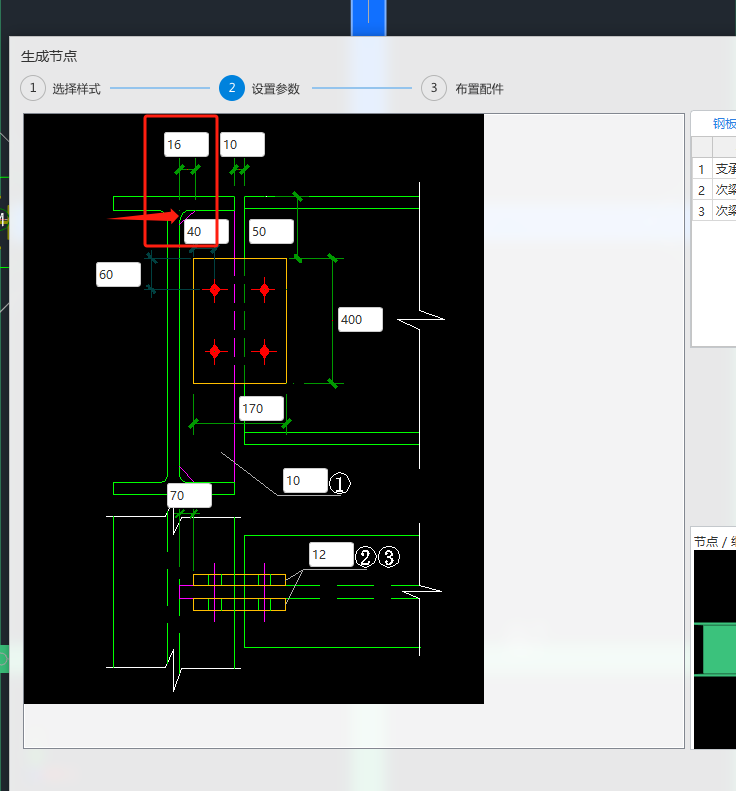
Task: Select table row 3 in the plate list
Action: click(x=724, y=211)
